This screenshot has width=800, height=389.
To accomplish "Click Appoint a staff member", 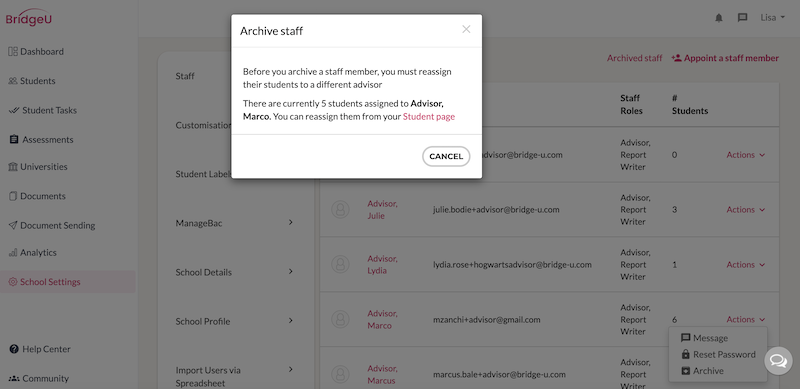I will [725, 58].
